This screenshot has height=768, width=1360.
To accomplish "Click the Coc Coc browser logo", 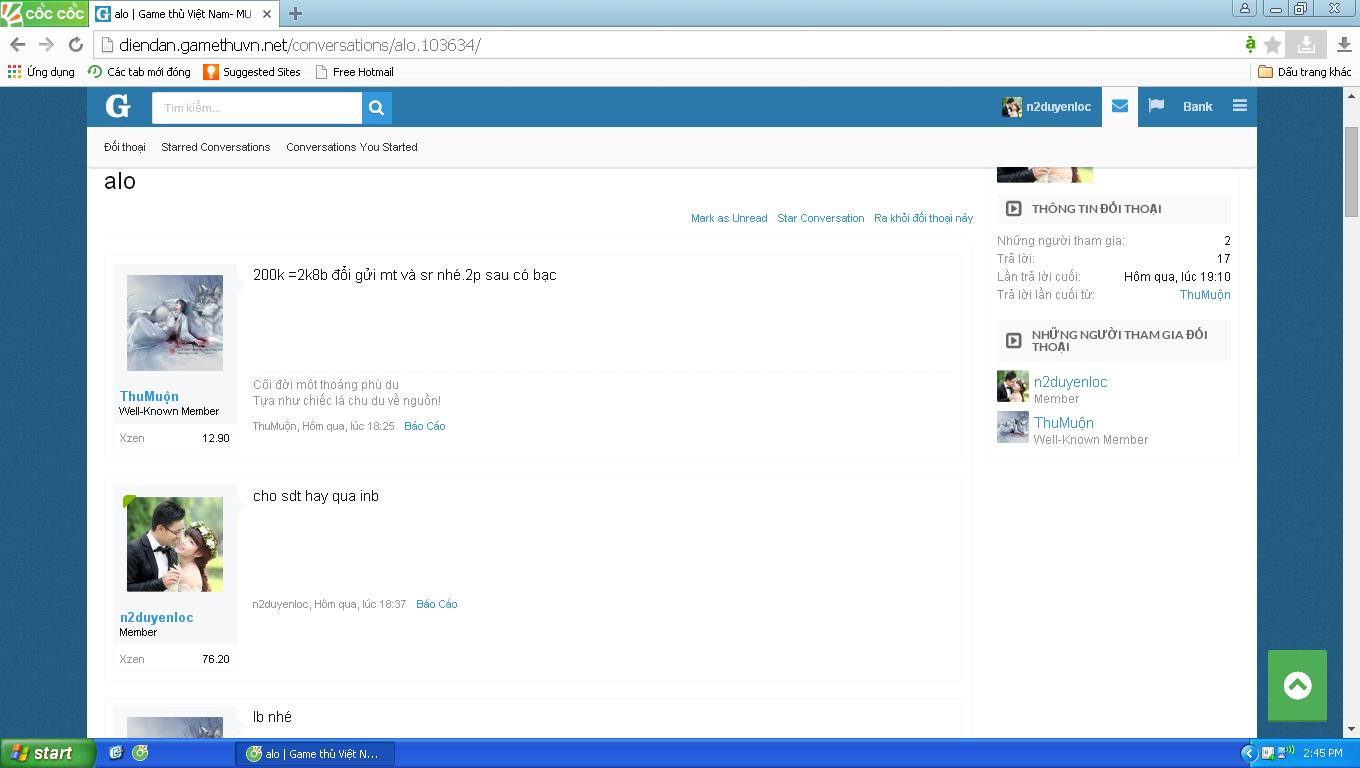I will tap(43, 13).
